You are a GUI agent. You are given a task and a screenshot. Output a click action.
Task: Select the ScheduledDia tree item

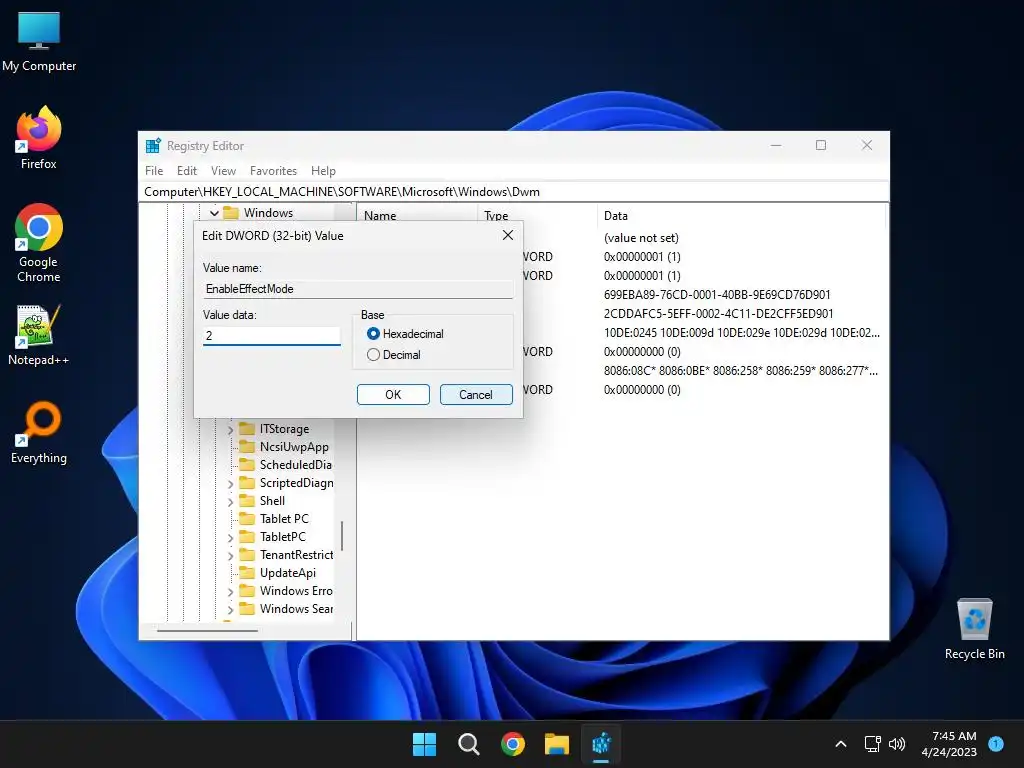tap(296, 465)
